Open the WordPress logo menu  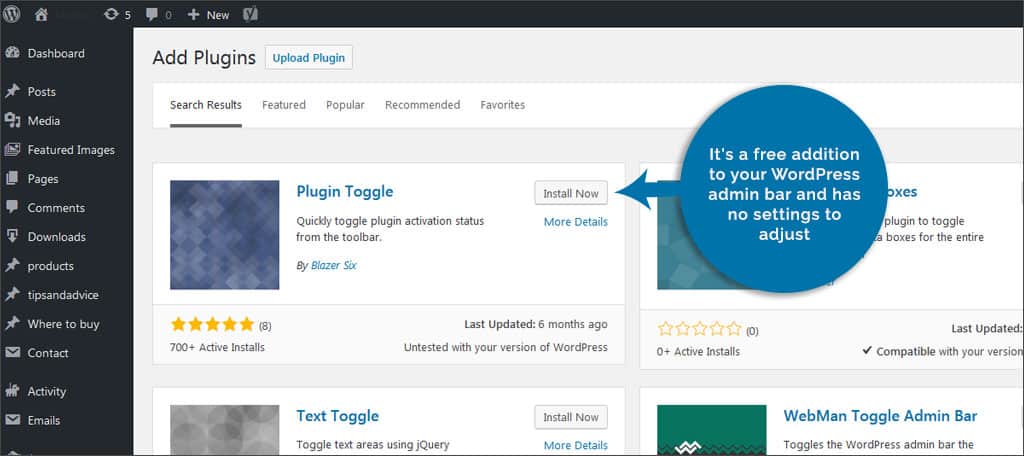[x=11, y=14]
